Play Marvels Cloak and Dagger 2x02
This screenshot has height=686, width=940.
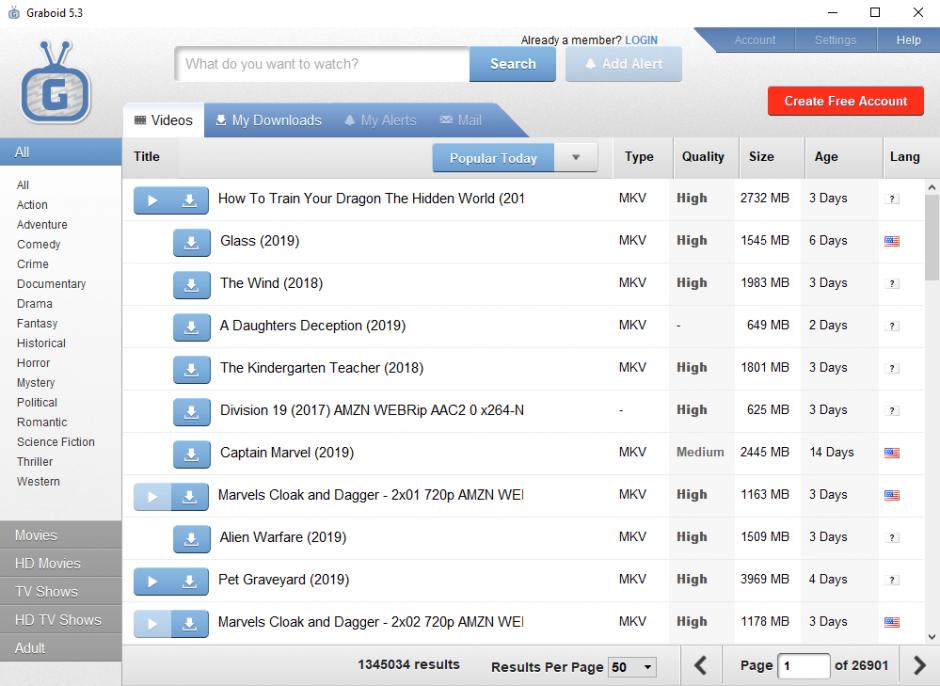pos(152,624)
